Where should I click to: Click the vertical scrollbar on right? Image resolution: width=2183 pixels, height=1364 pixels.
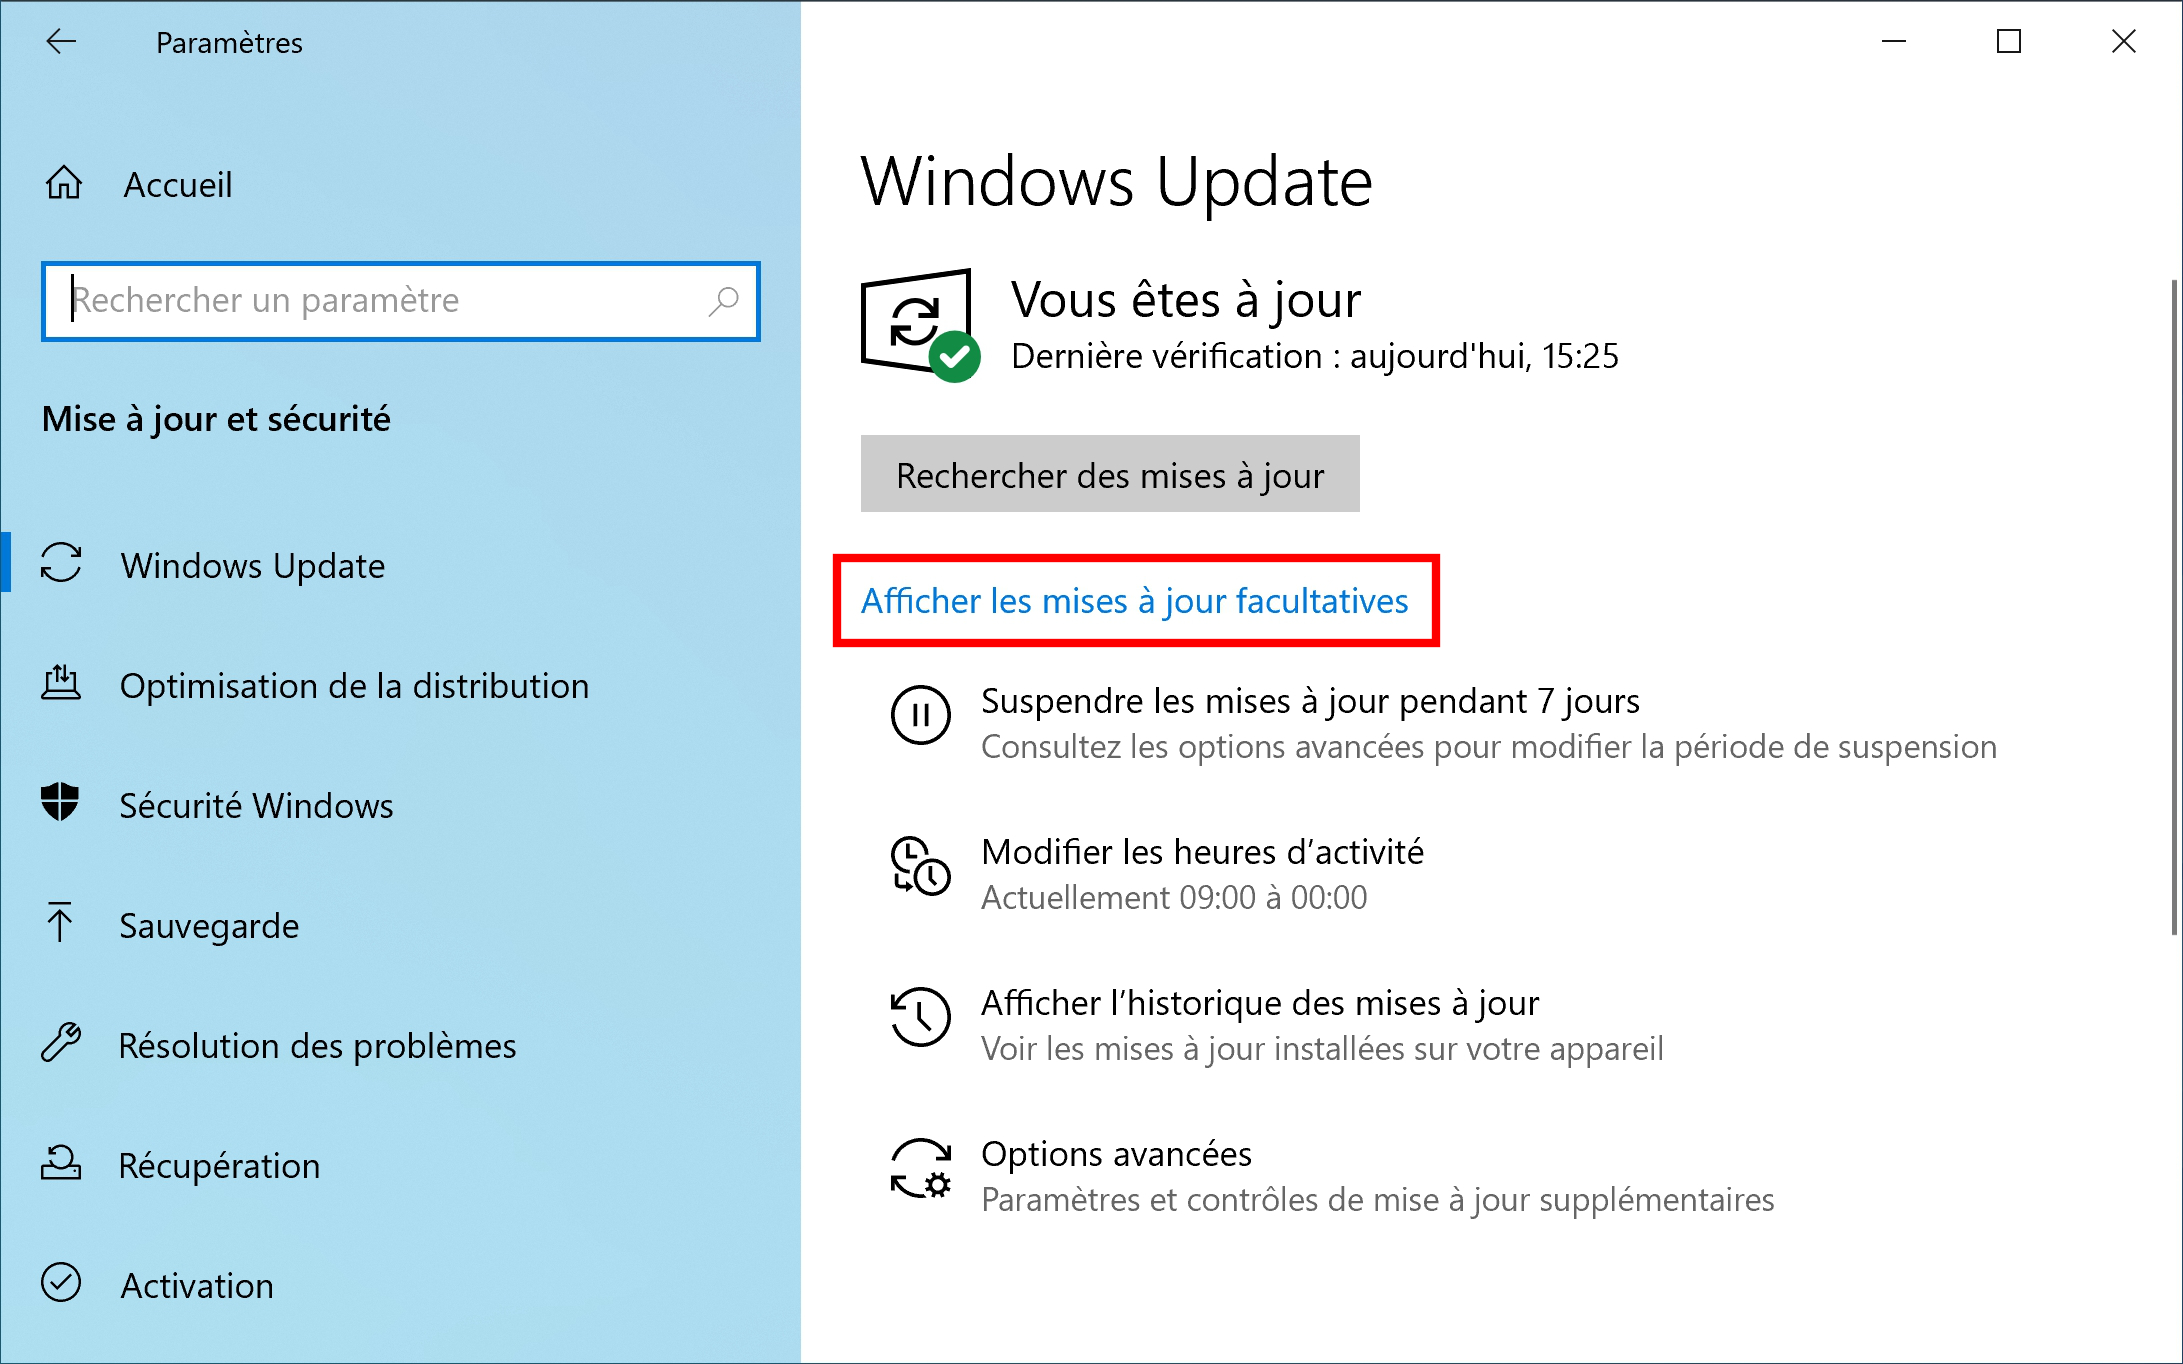2175,608
